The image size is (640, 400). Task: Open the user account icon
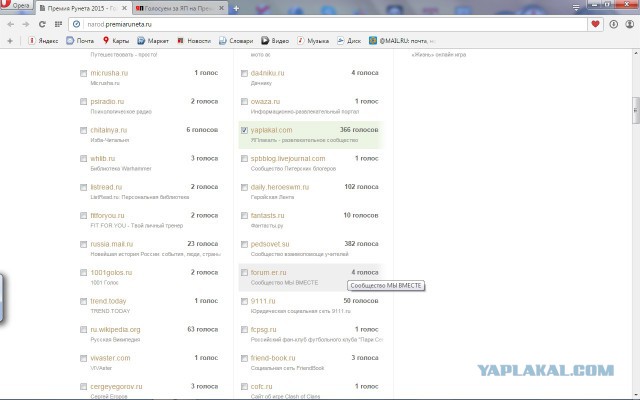(630, 24)
